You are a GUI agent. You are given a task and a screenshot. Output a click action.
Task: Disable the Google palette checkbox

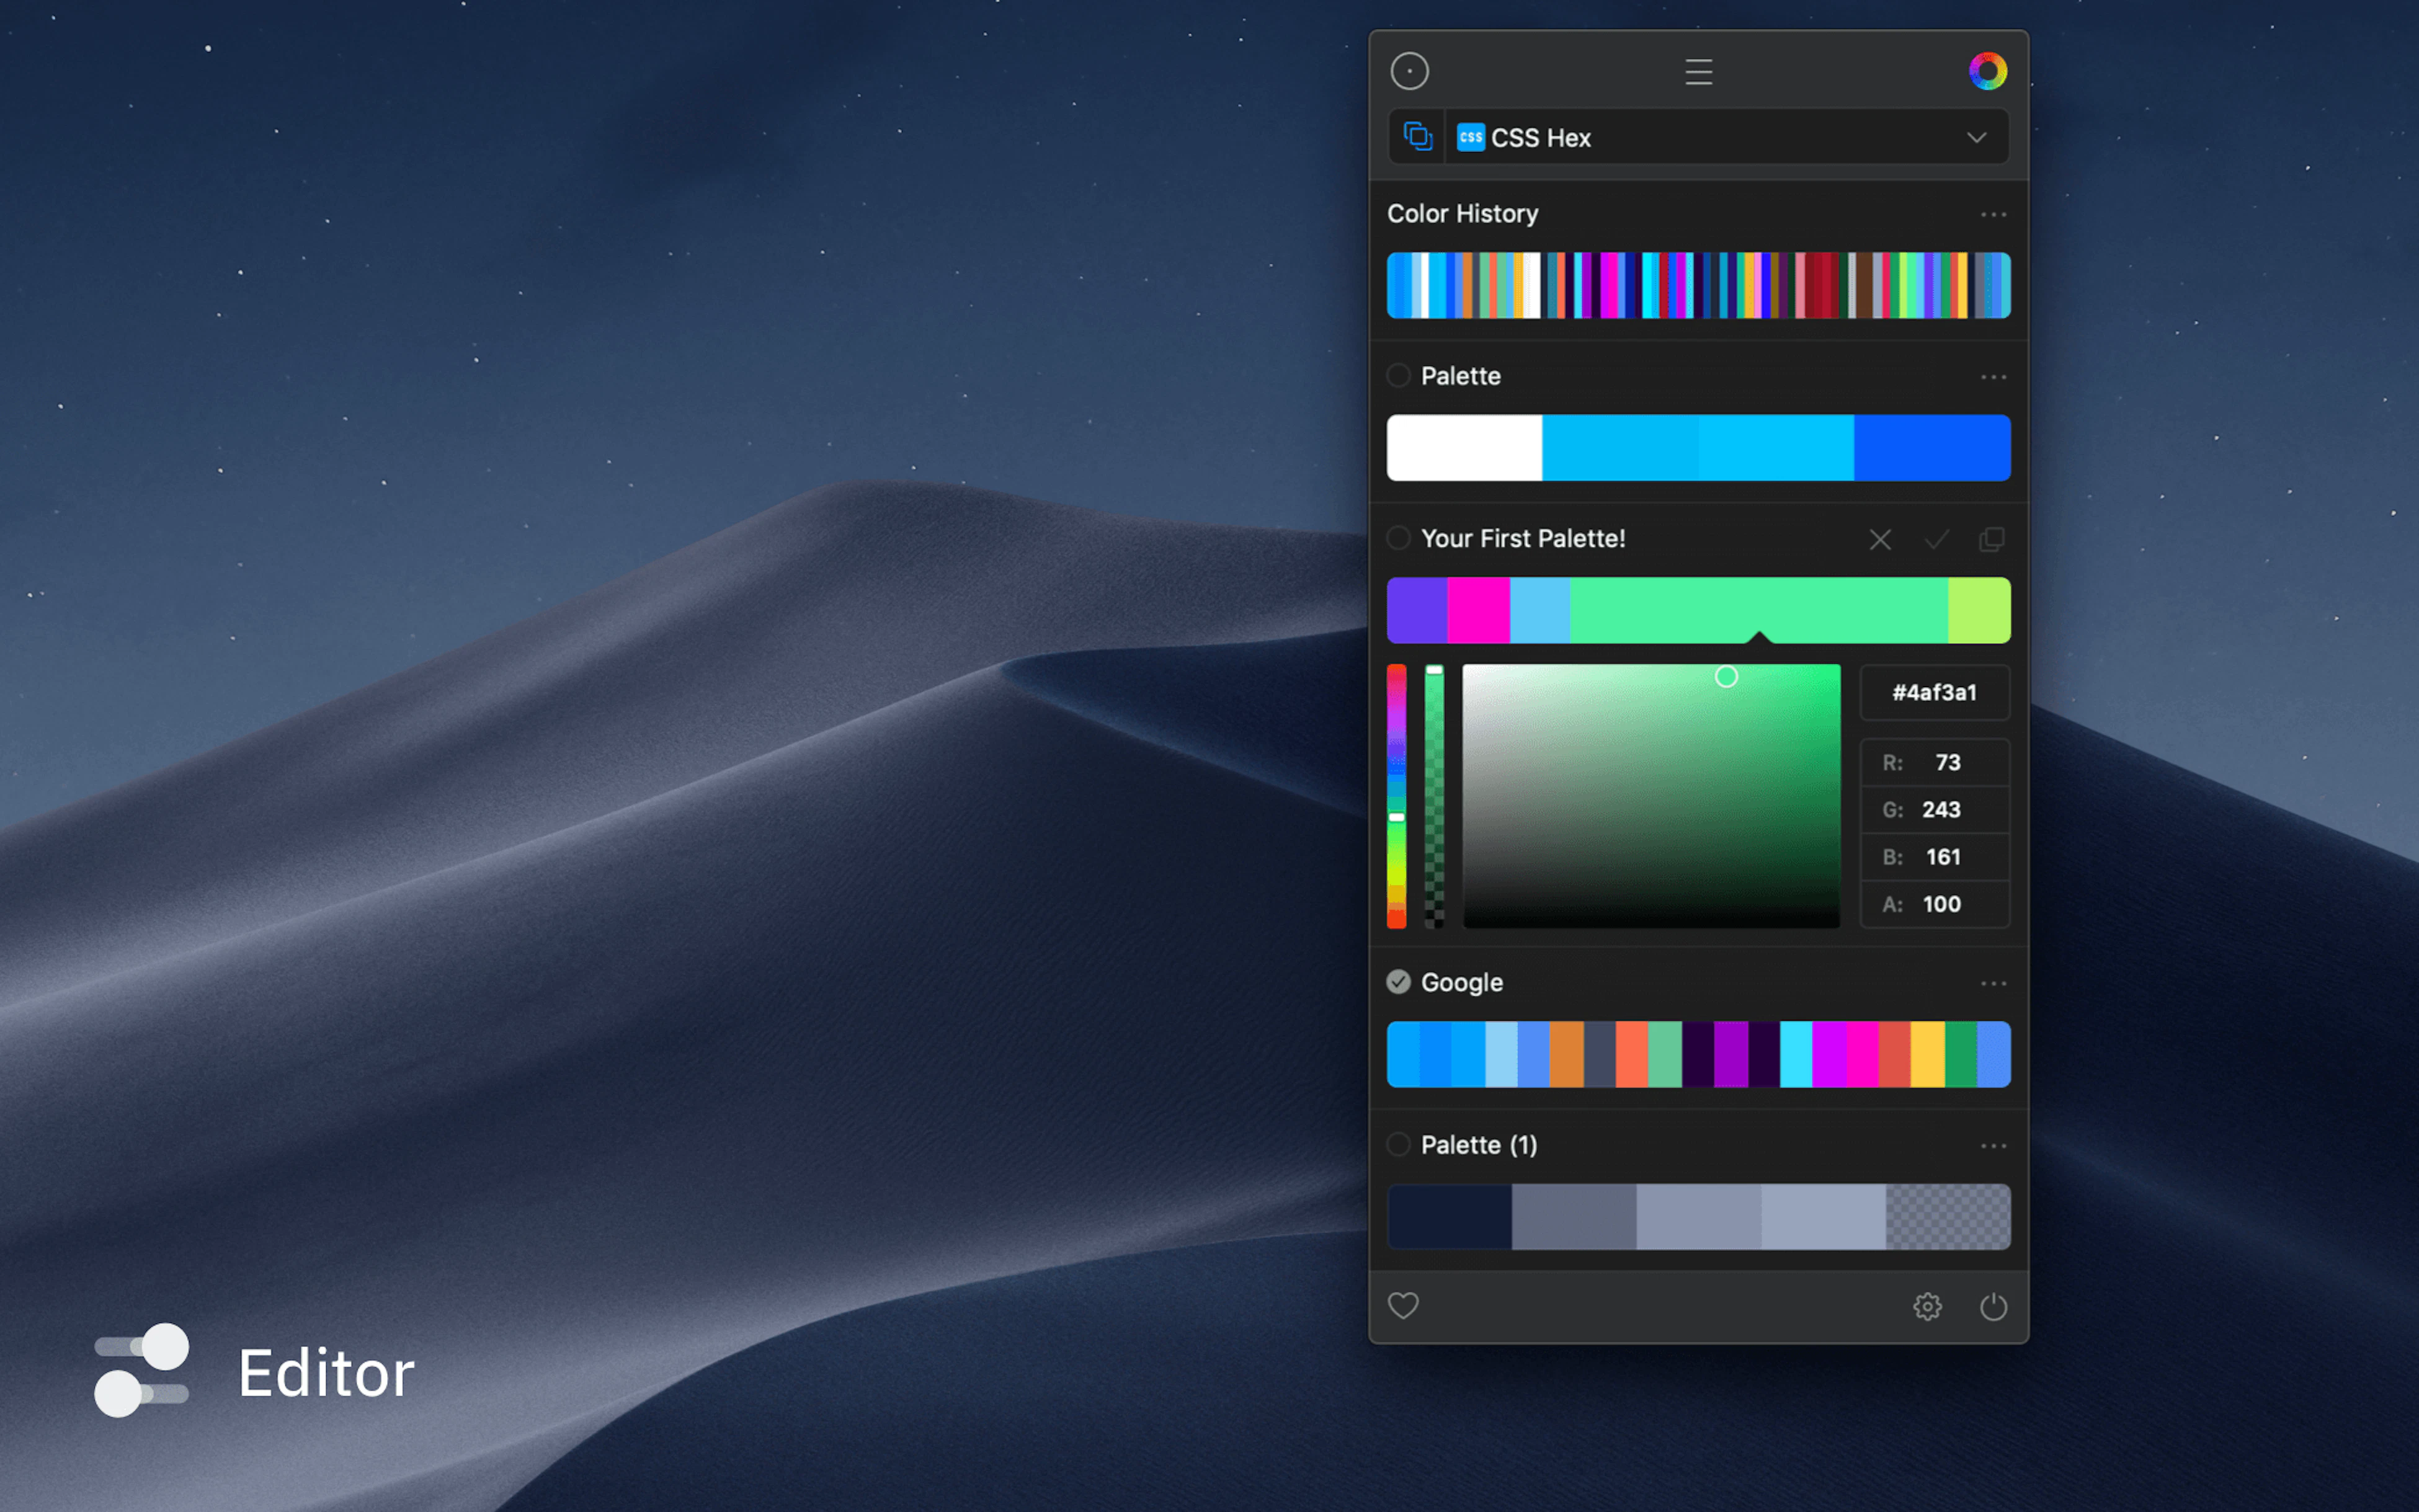pos(1398,982)
